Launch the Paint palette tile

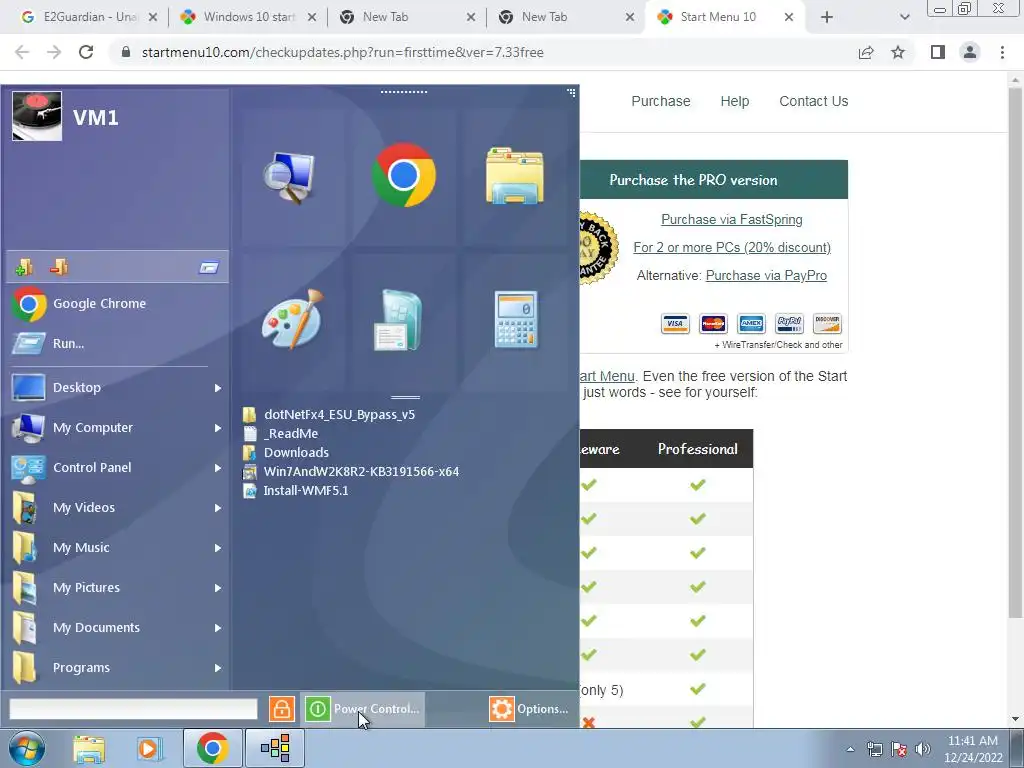293,319
